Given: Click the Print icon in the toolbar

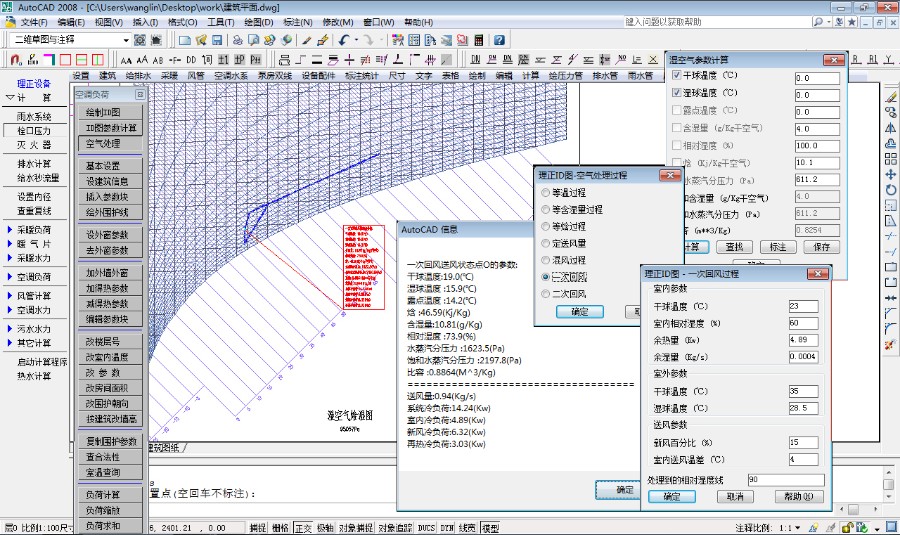Looking at the screenshot, I should 236,40.
